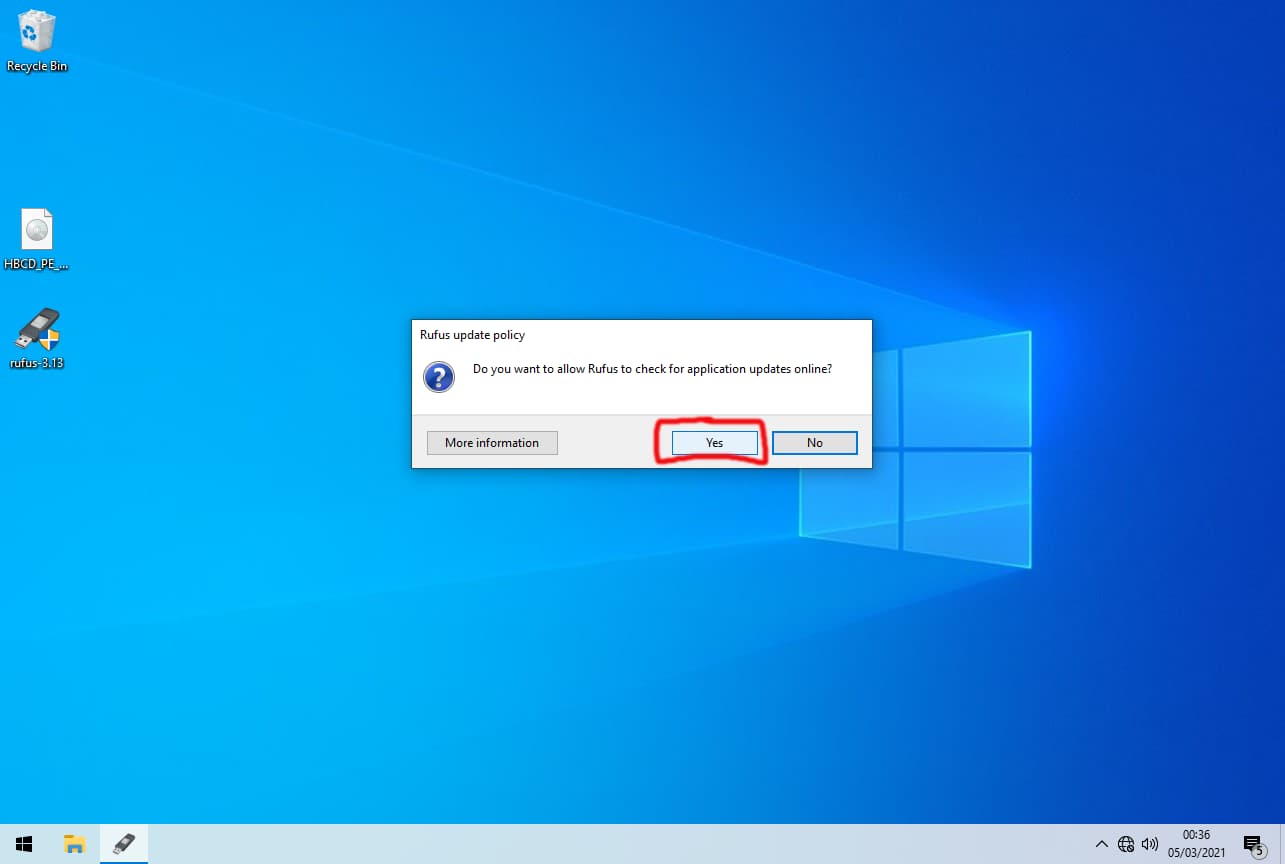The width and height of the screenshot is (1285, 864).
Task: Click the 'Rufus update policy' dialog title
Action: (x=472, y=335)
